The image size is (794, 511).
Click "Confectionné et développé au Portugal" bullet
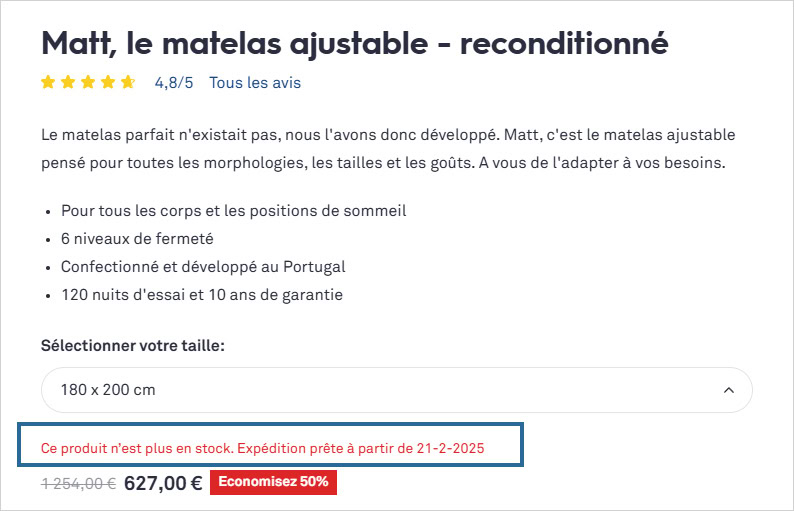tap(202, 267)
